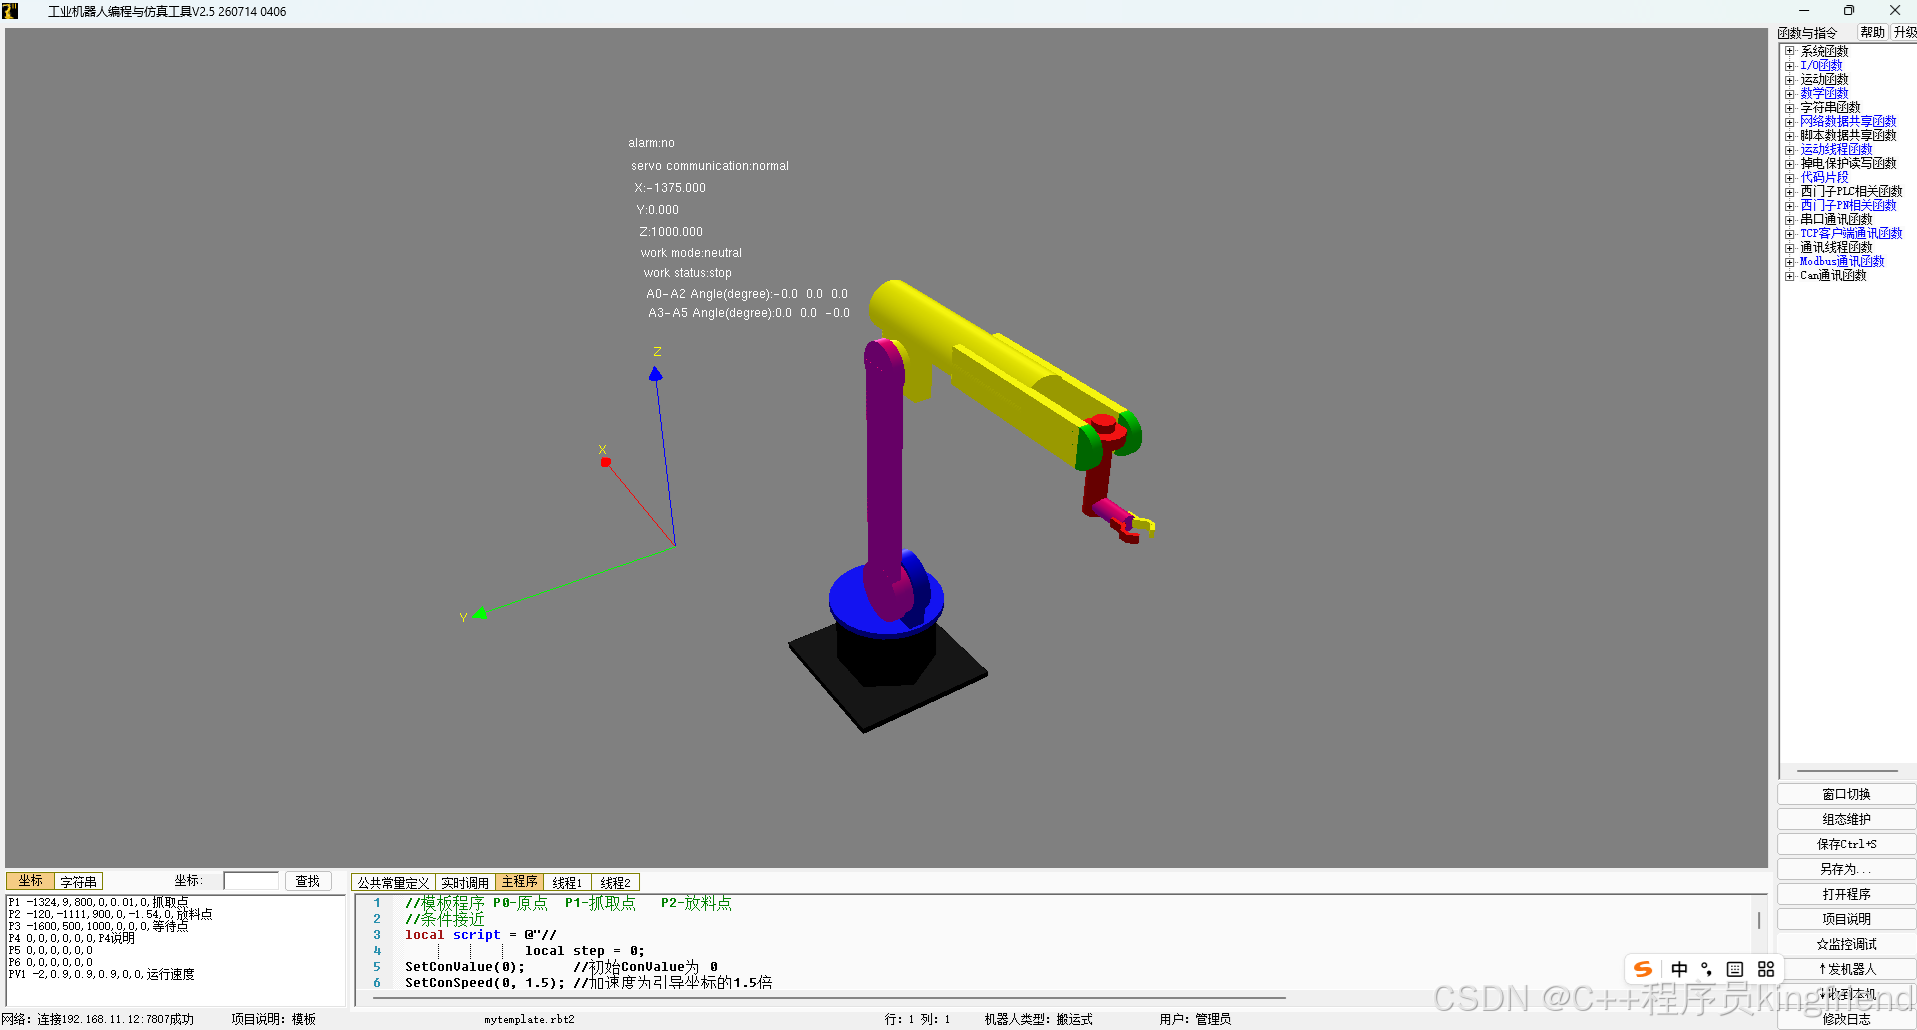Select coordinate row P4说明
This screenshot has height=1030, width=1917.
pos(71,938)
